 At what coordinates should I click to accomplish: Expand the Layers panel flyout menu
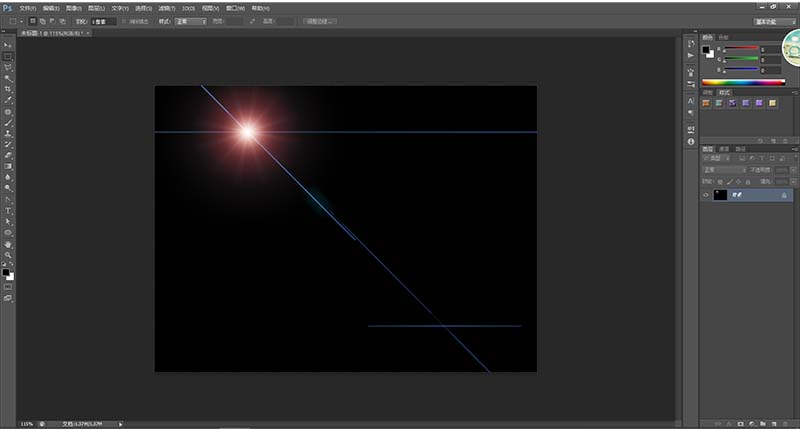point(795,149)
